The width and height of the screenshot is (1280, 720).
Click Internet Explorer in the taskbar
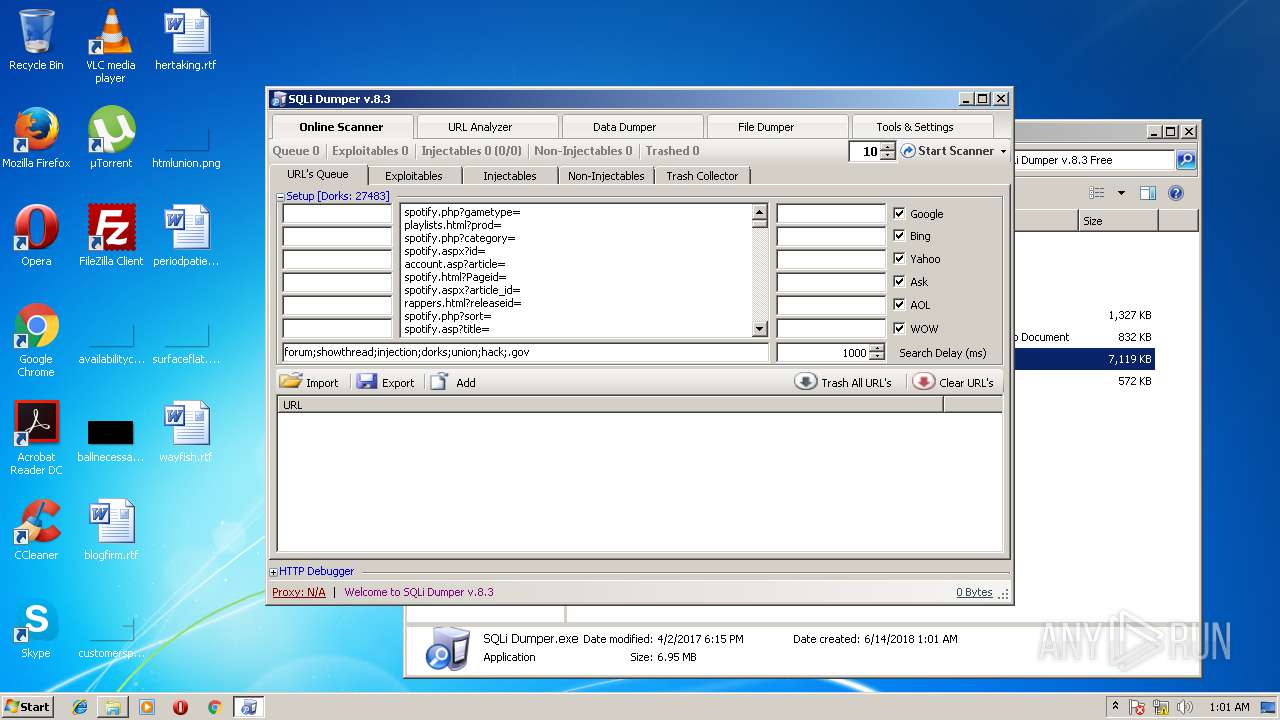tap(80, 707)
